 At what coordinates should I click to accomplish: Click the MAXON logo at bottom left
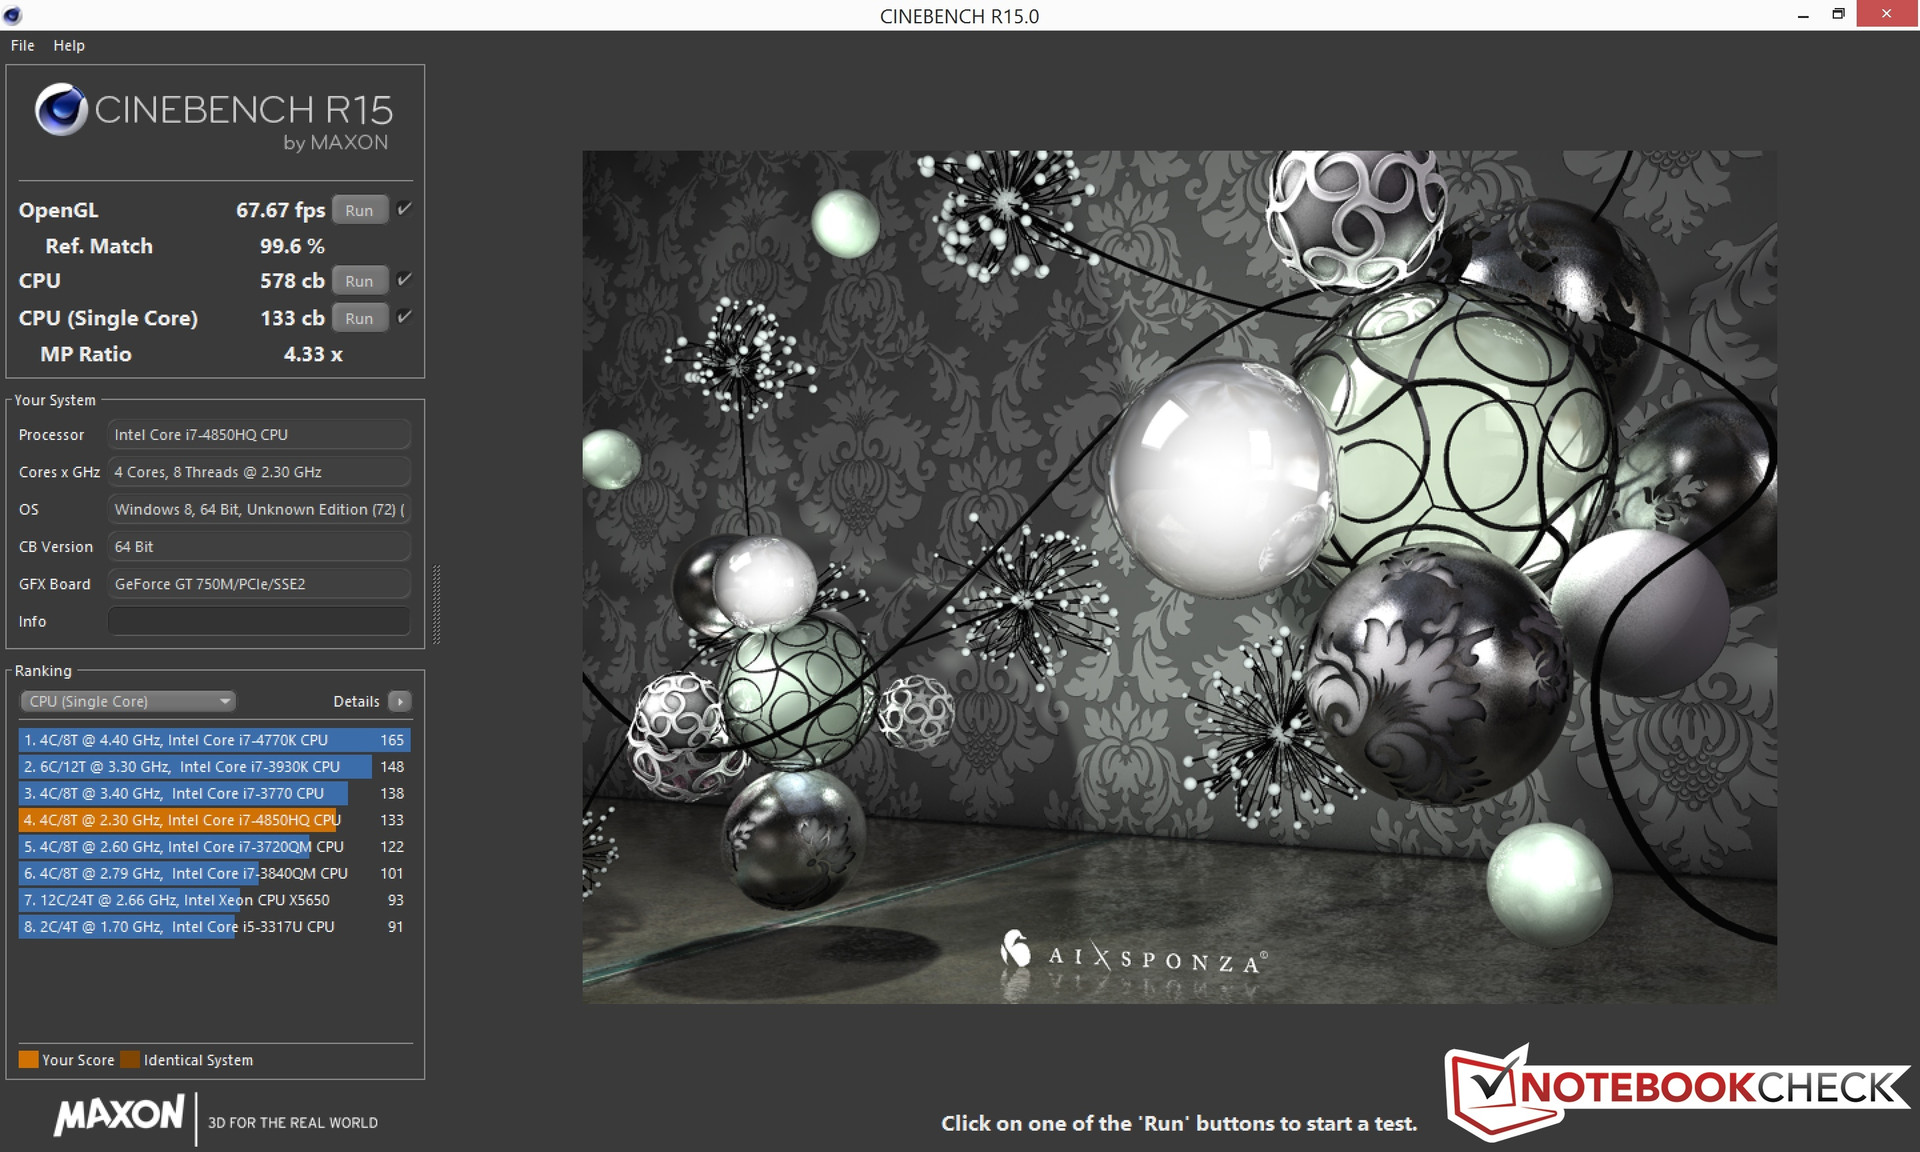pyautogui.click(x=120, y=1115)
